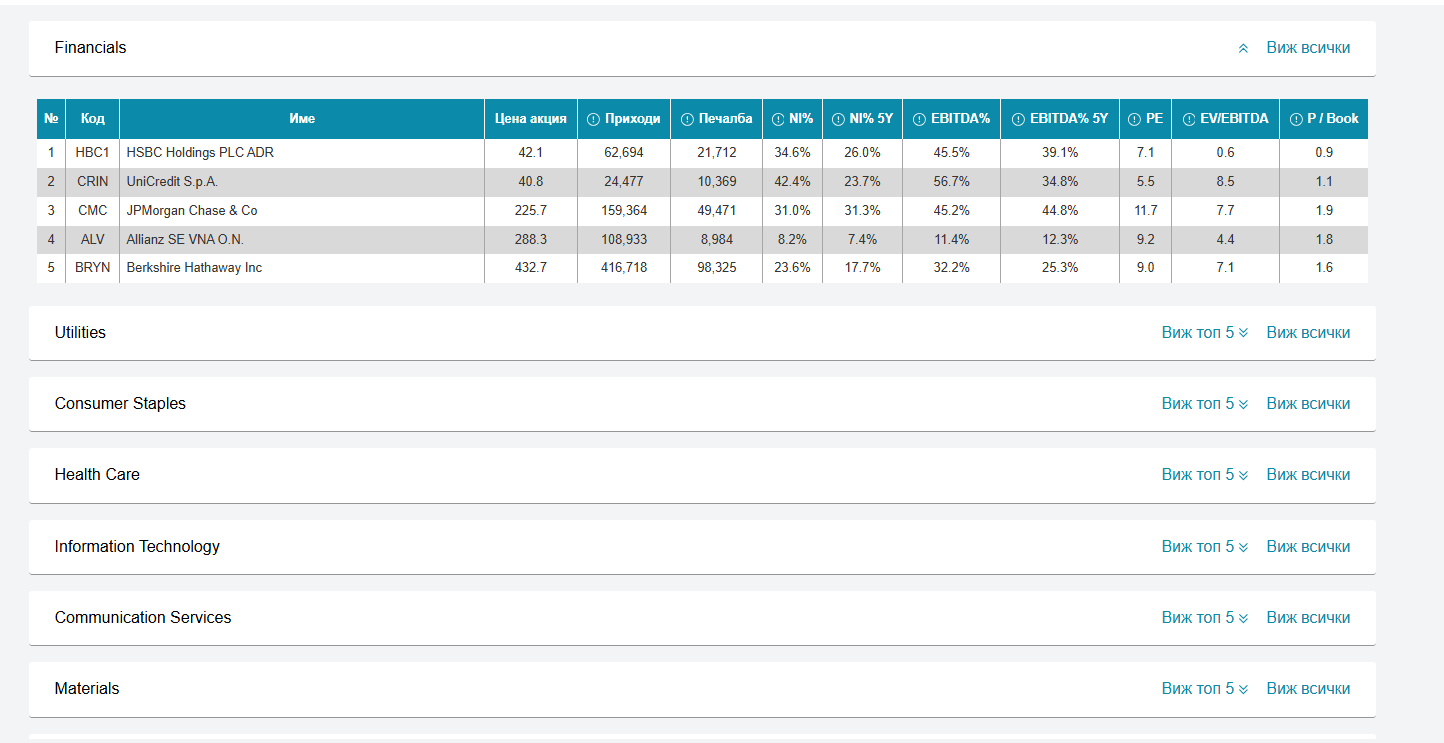Click share price 432.7 for Berkshire
The image size is (1444, 743).
(x=531, y=268)
